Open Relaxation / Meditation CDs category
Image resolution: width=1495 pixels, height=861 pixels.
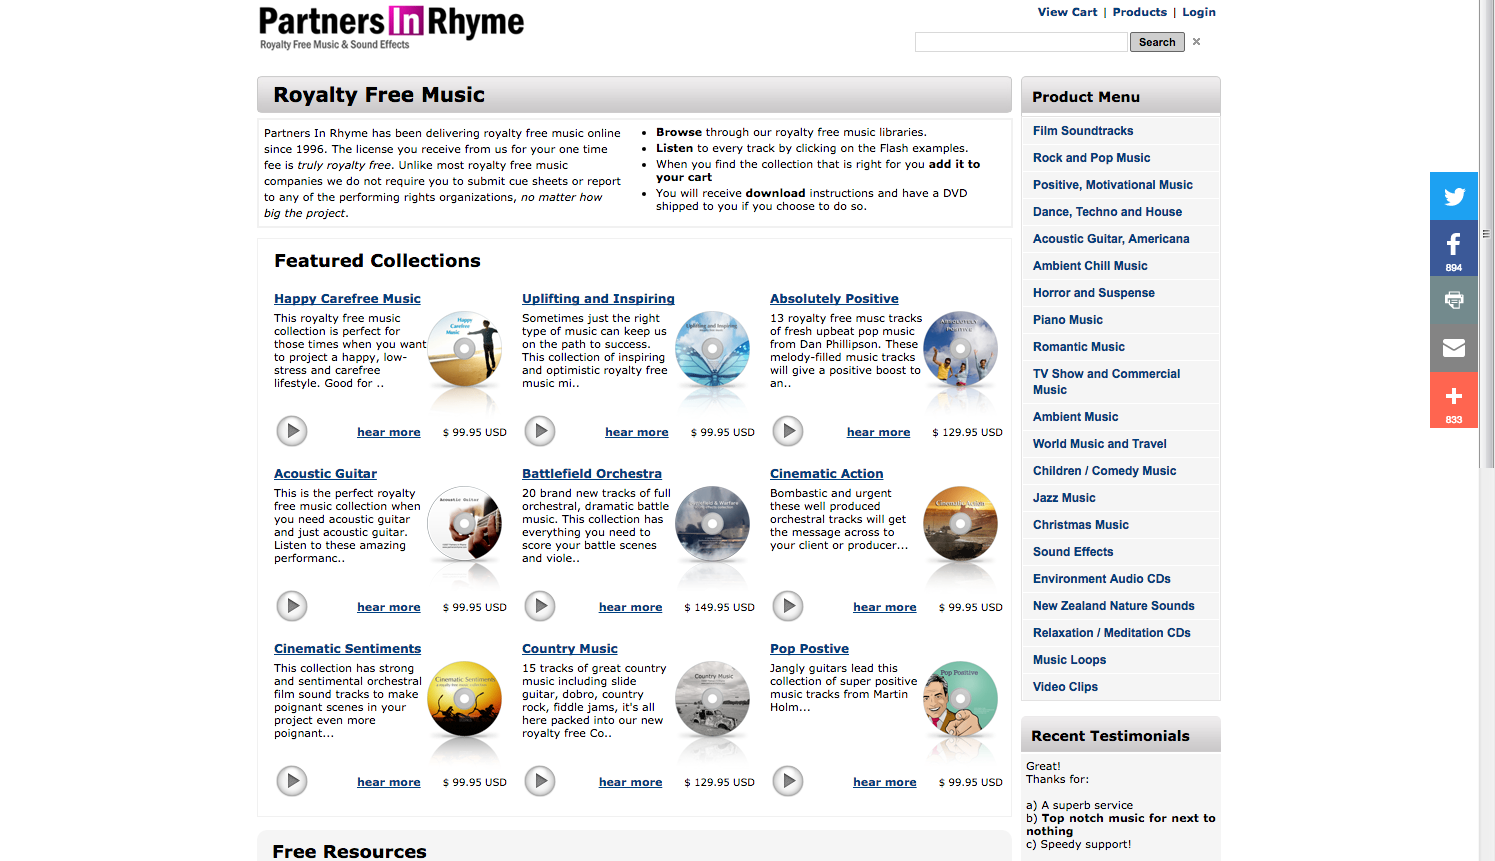[x=1112, y=633]
